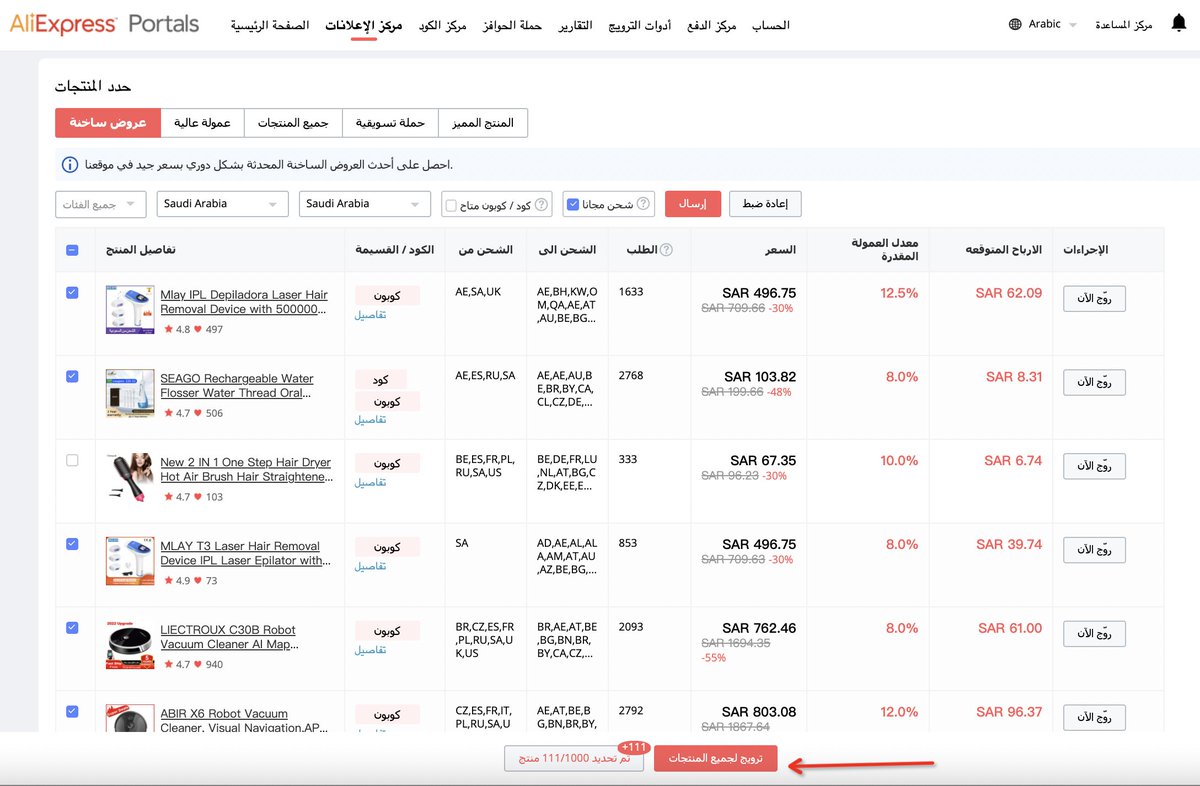Click the Mlay IPL Depiladora product thumbnail
The width and height of the screenshot is (1200, 786).
(x=130, y=310)
